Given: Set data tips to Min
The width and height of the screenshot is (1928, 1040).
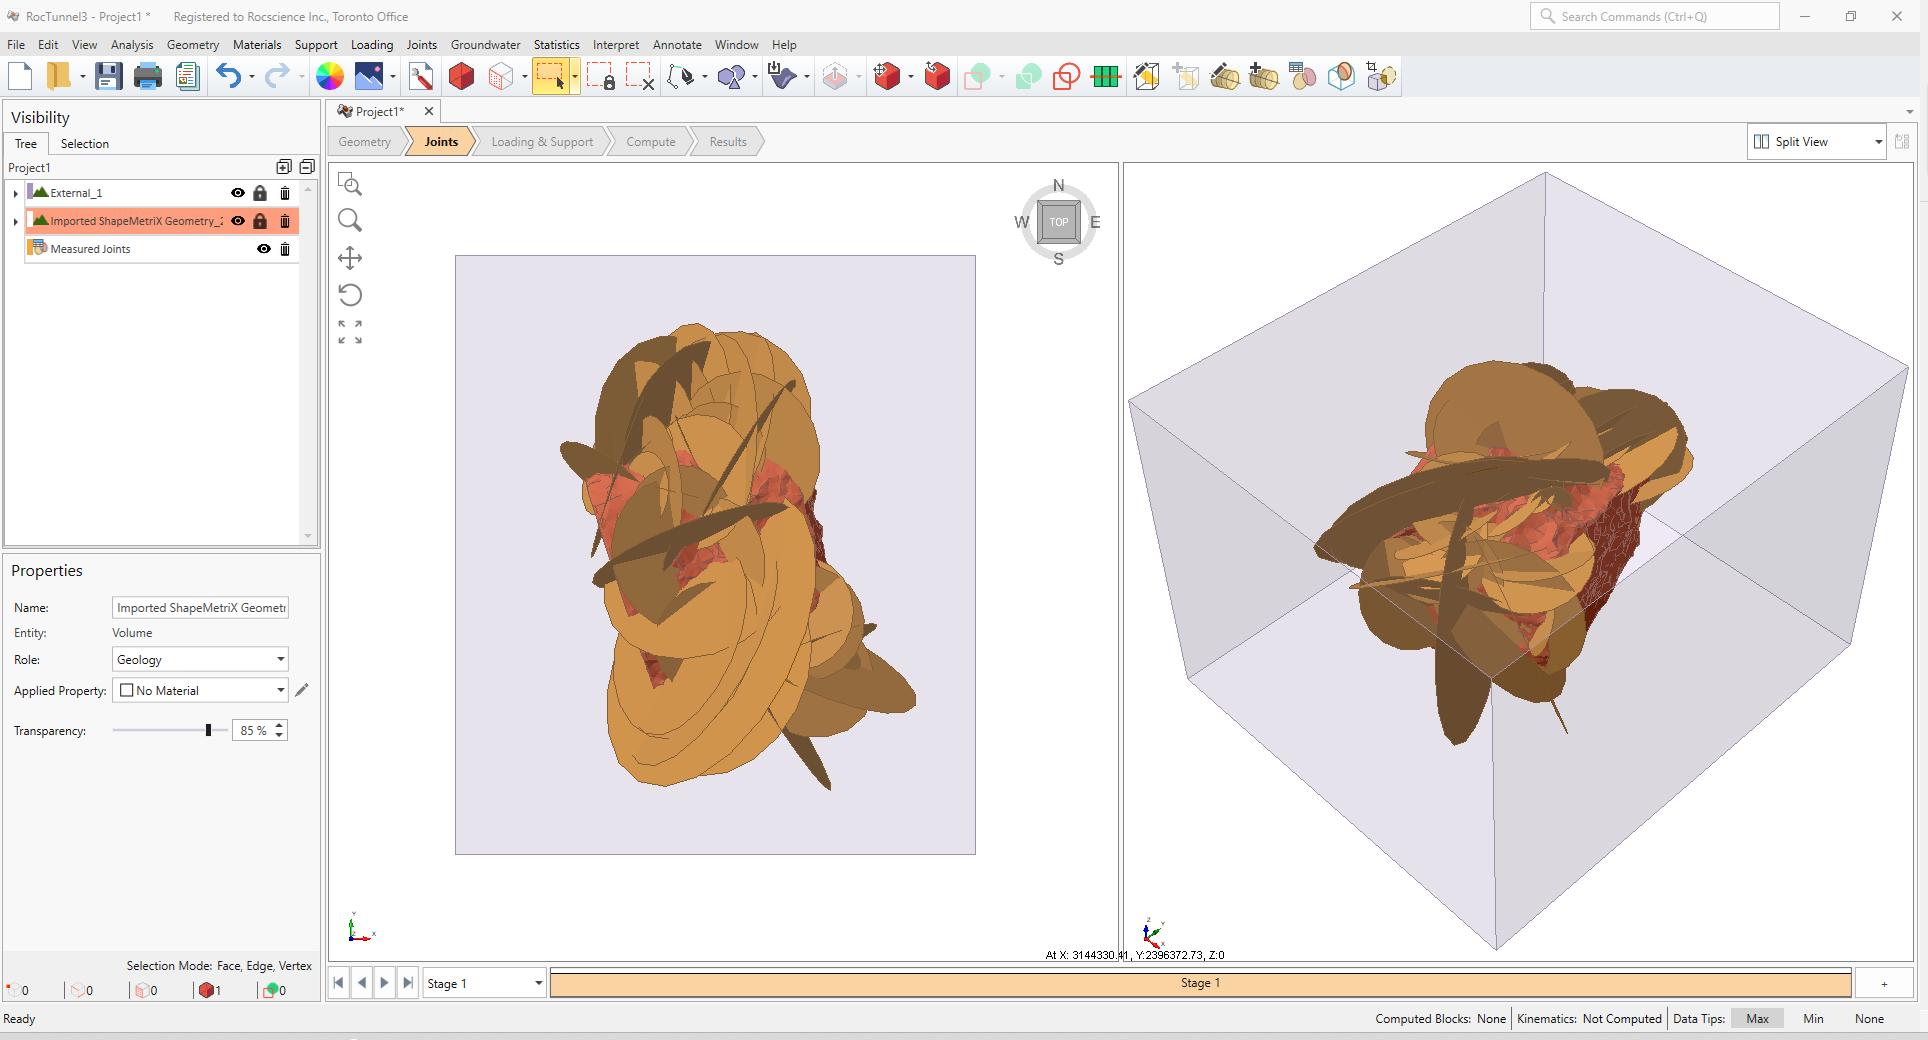Looking at the screenshot, I should pyautogui.click(x=1813, y=1019).
